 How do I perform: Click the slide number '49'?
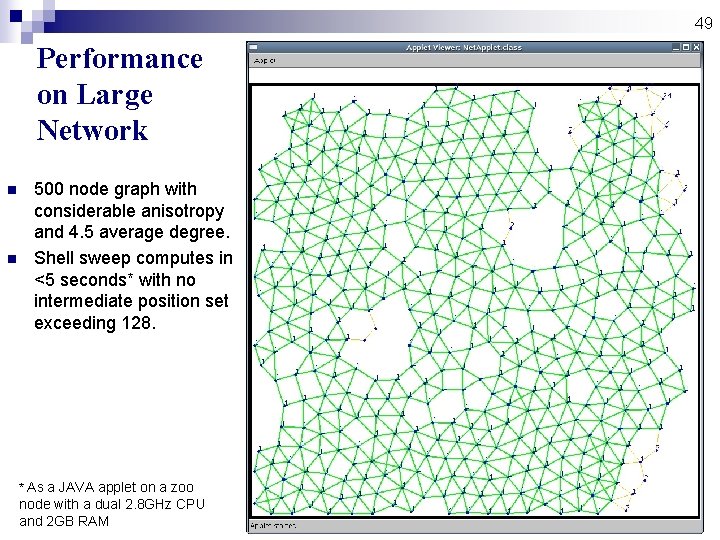point(703,23)
